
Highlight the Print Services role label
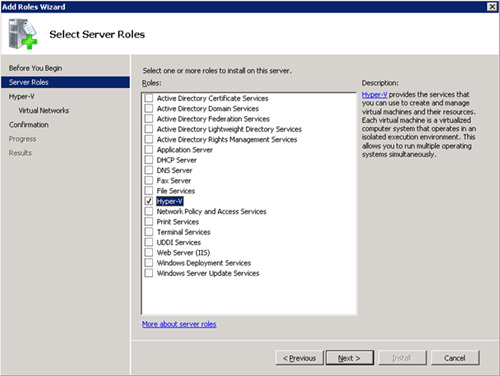pyautogui.click(x=178, y=222)
